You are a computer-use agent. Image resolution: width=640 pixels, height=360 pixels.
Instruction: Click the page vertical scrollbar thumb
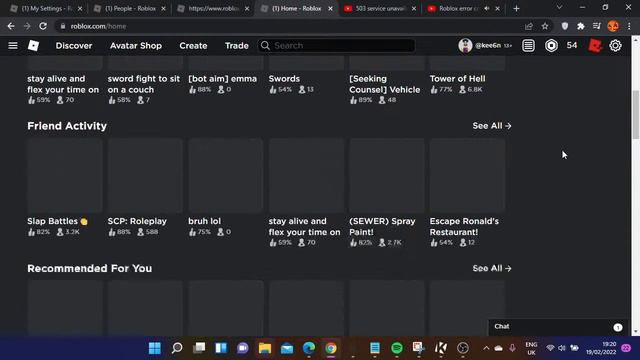click(636, 114)
